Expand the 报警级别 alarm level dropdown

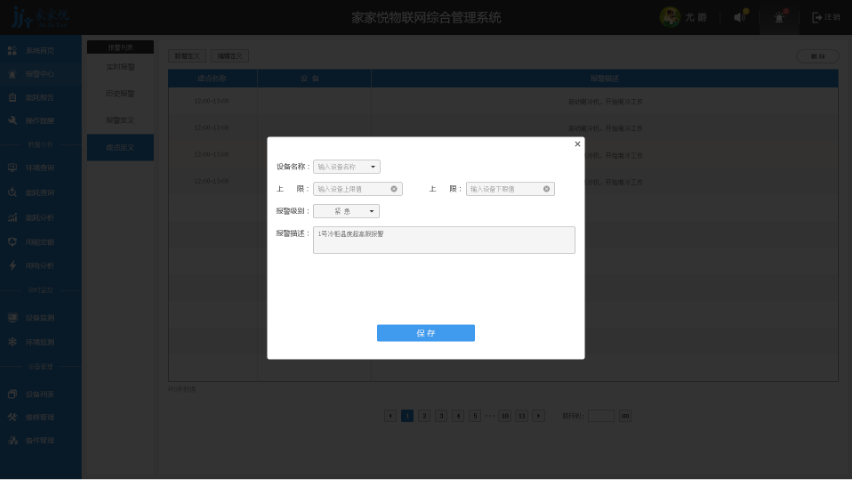pos(346,211)
